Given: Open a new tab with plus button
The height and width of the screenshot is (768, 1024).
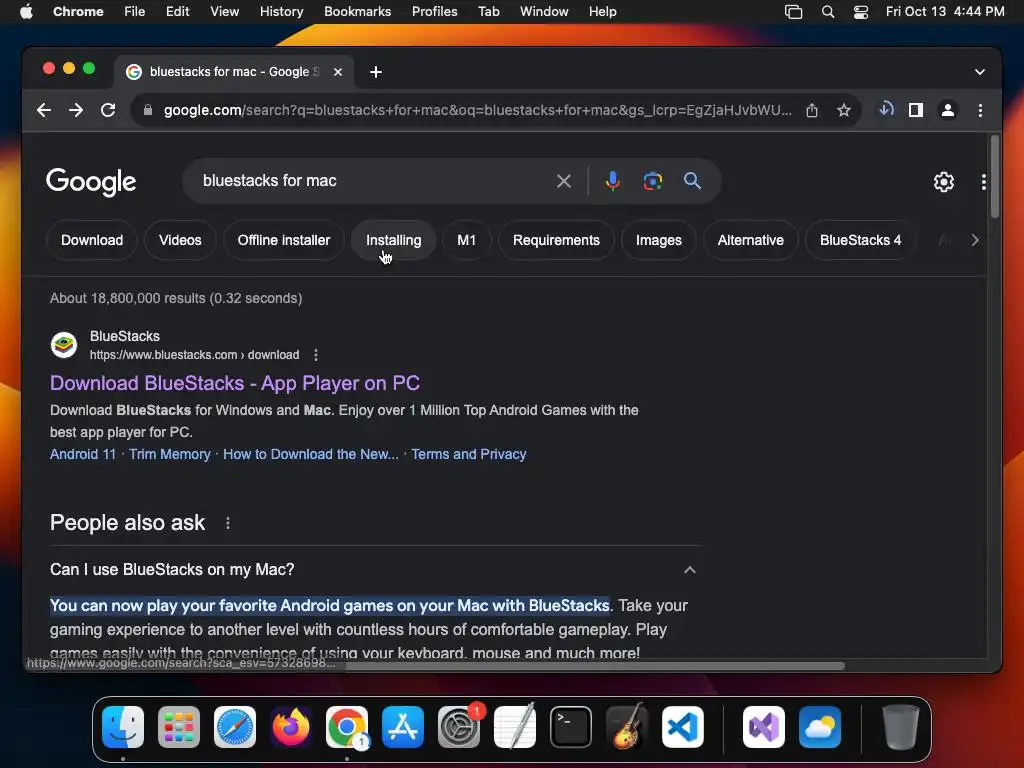Looking at the screenshot, I should (x=376, y=72).
